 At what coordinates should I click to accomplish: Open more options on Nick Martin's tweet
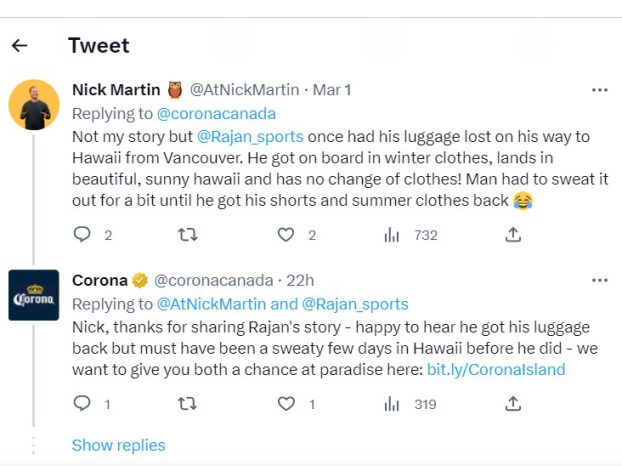tap(599, 90)
